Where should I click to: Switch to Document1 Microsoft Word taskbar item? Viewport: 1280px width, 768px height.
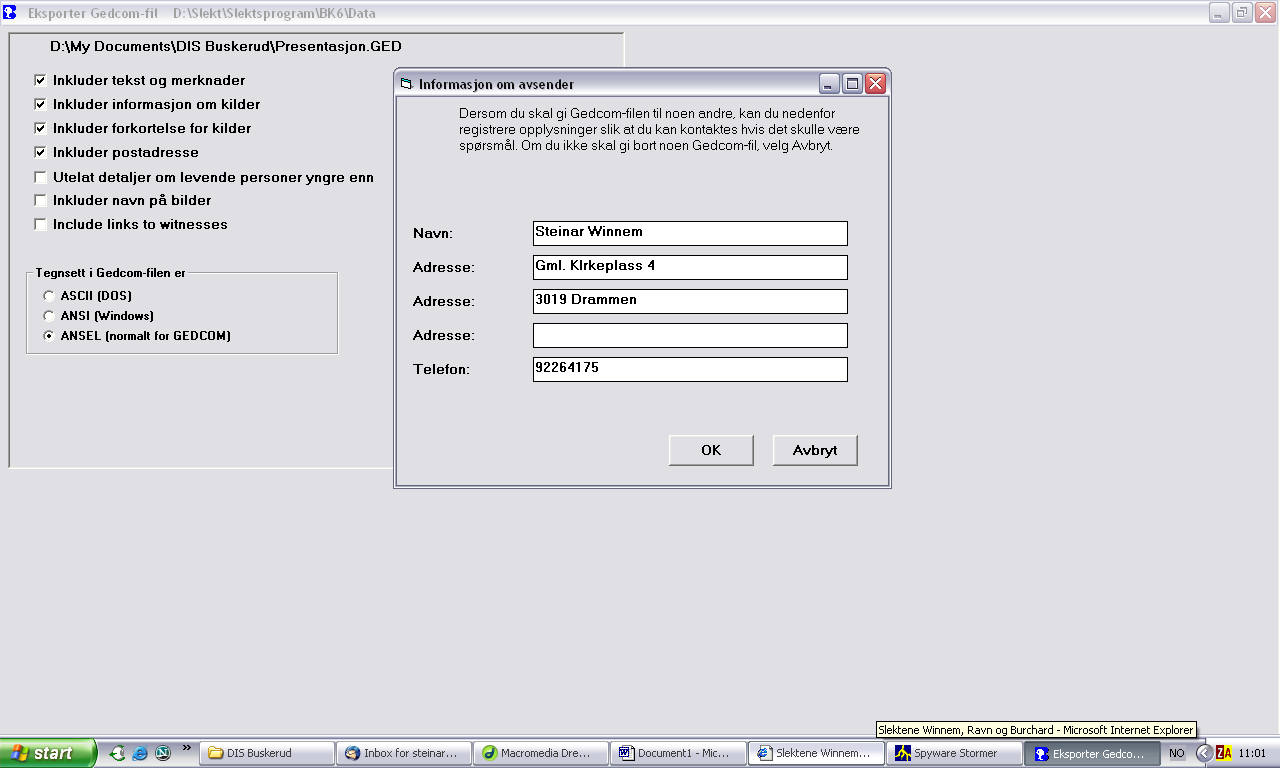click(x=678, y=753)
